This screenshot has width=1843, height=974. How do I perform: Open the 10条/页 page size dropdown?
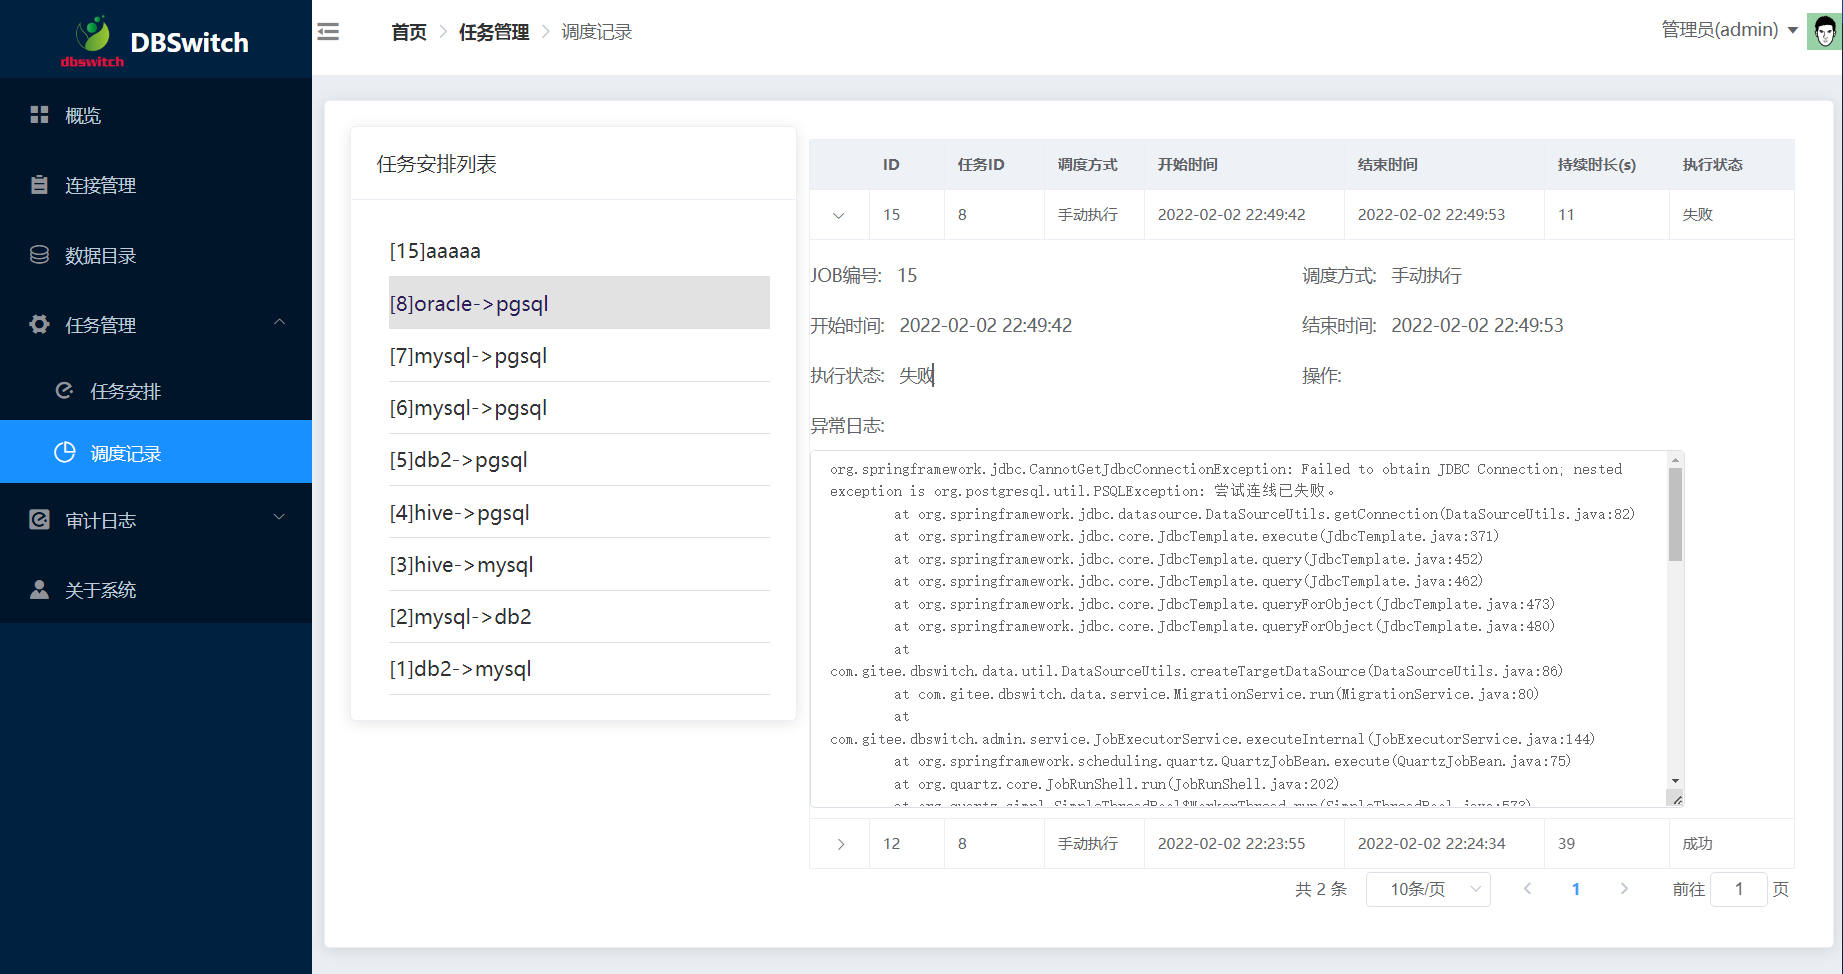1427,889
